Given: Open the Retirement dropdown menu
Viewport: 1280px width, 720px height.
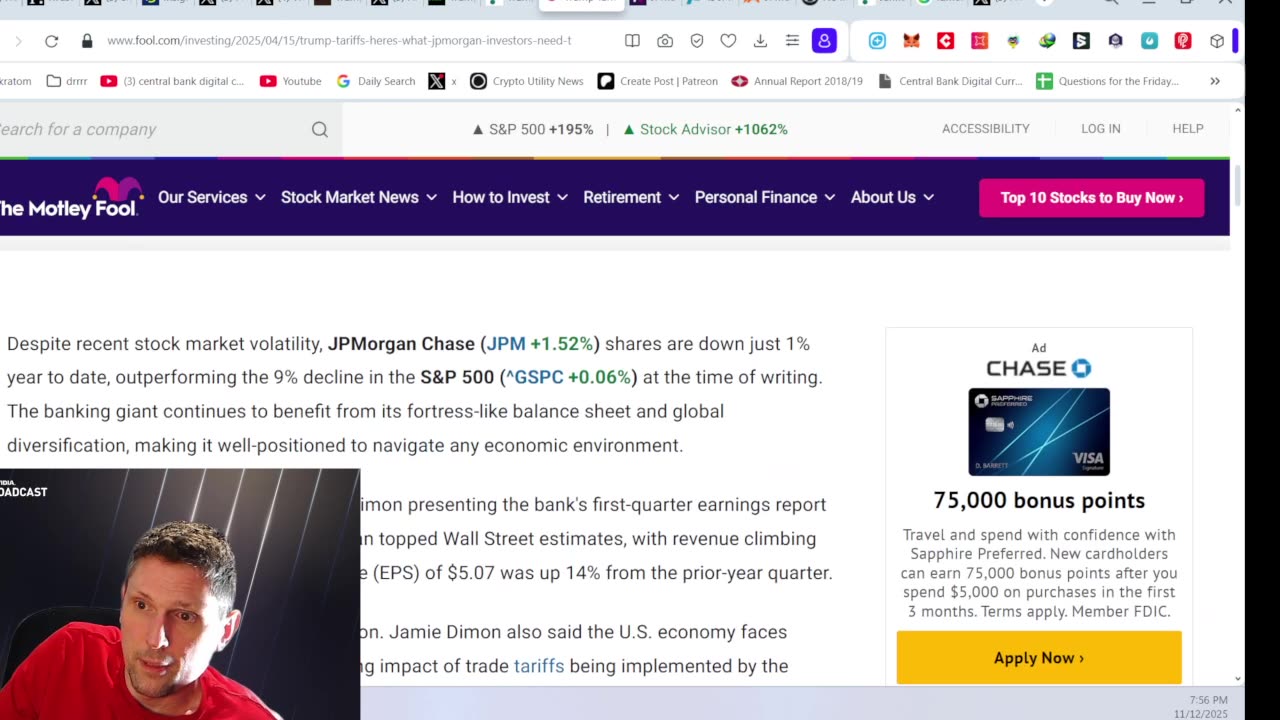Looking at the screenshot, I should tap(631, 197).
